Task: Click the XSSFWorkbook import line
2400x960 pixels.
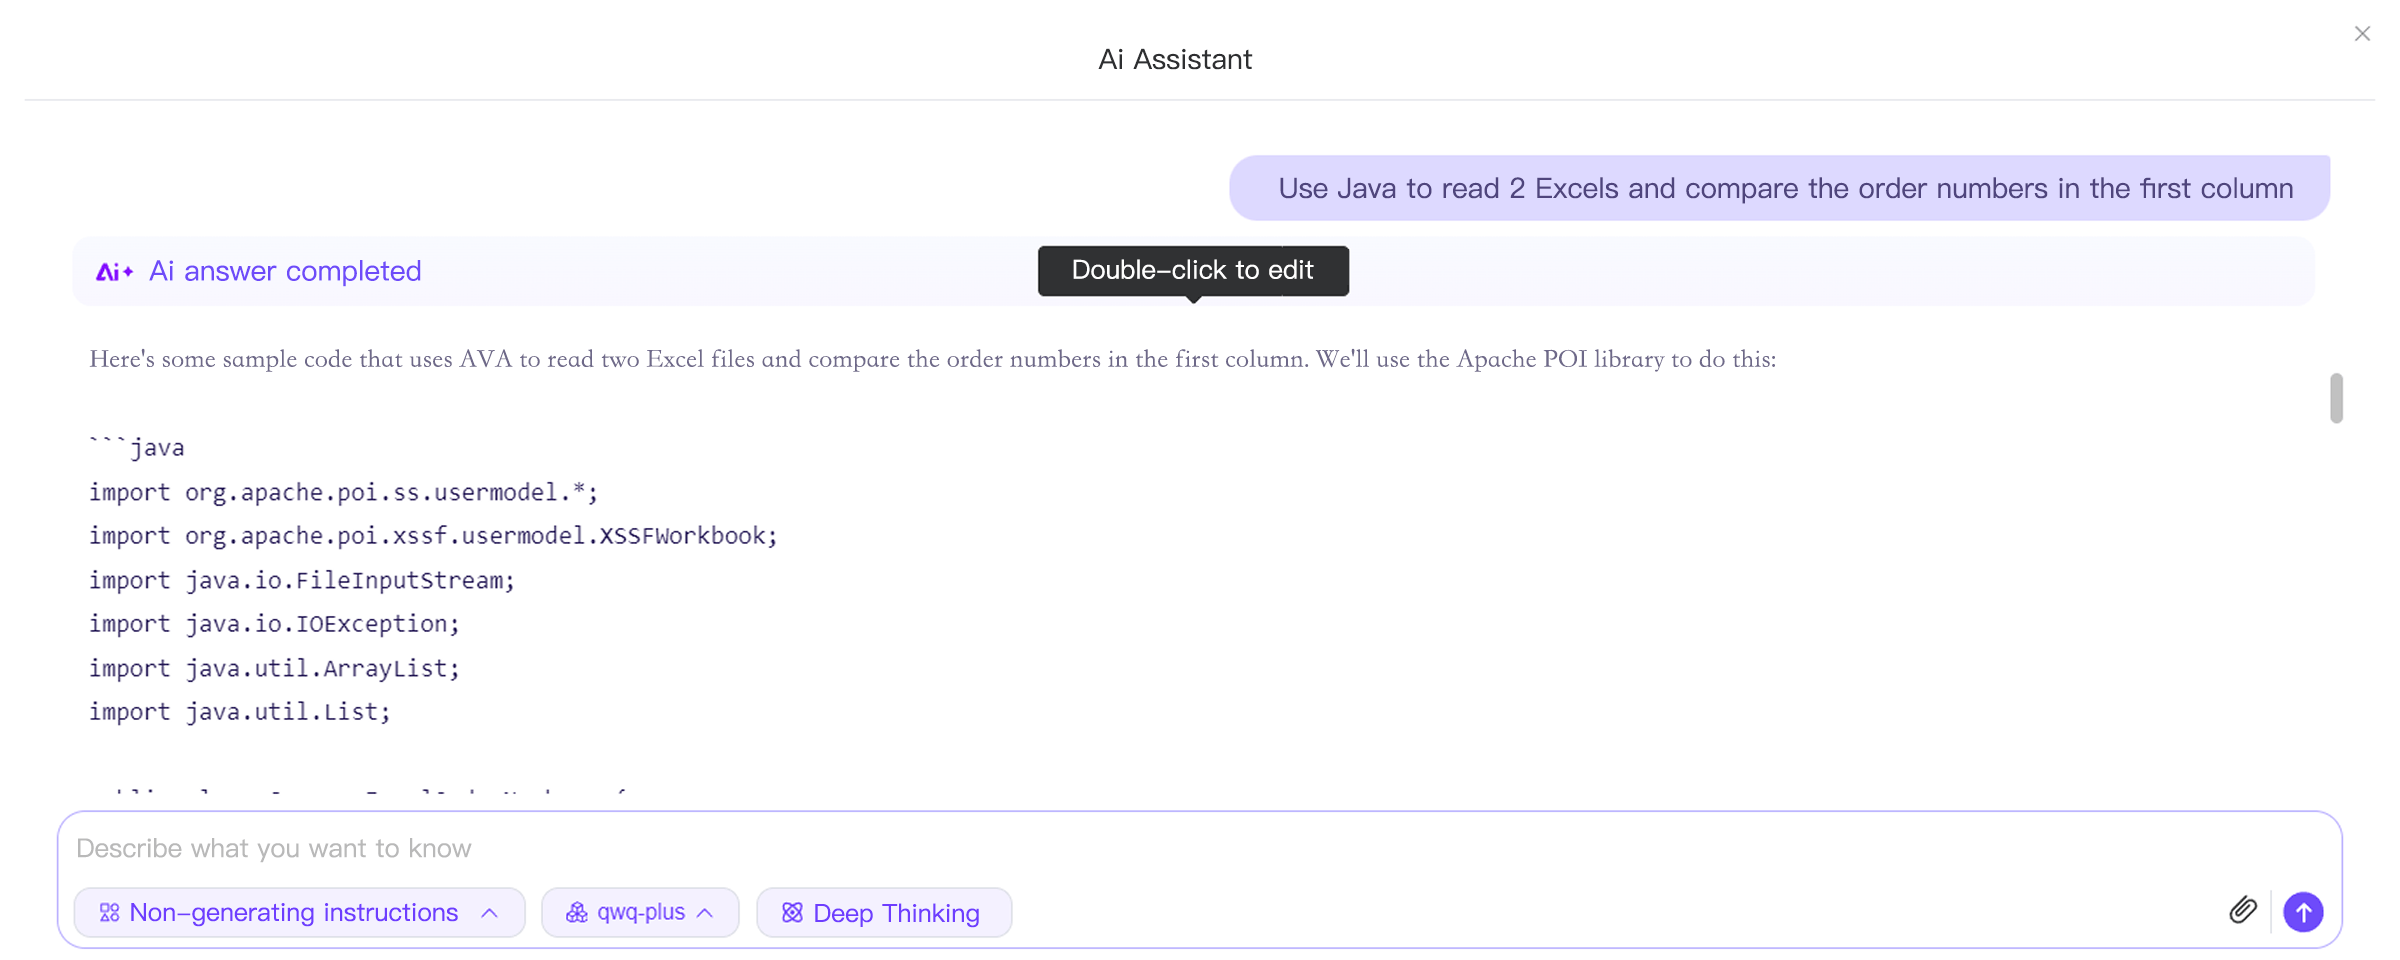Action: (x=433, y=536)
